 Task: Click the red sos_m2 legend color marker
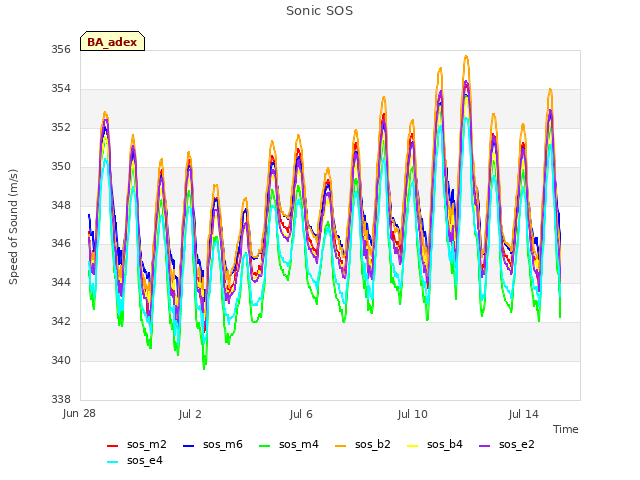[x=112, y=446]
